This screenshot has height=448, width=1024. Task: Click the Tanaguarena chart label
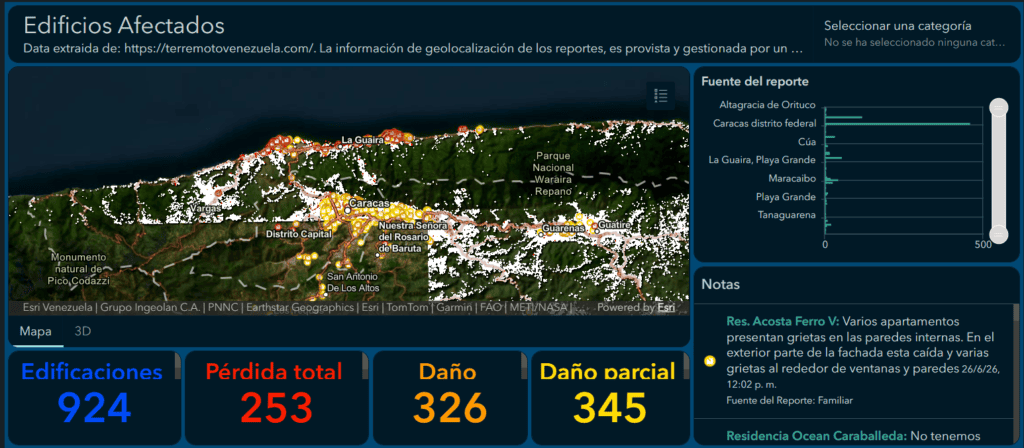click(x=787, y=215)
